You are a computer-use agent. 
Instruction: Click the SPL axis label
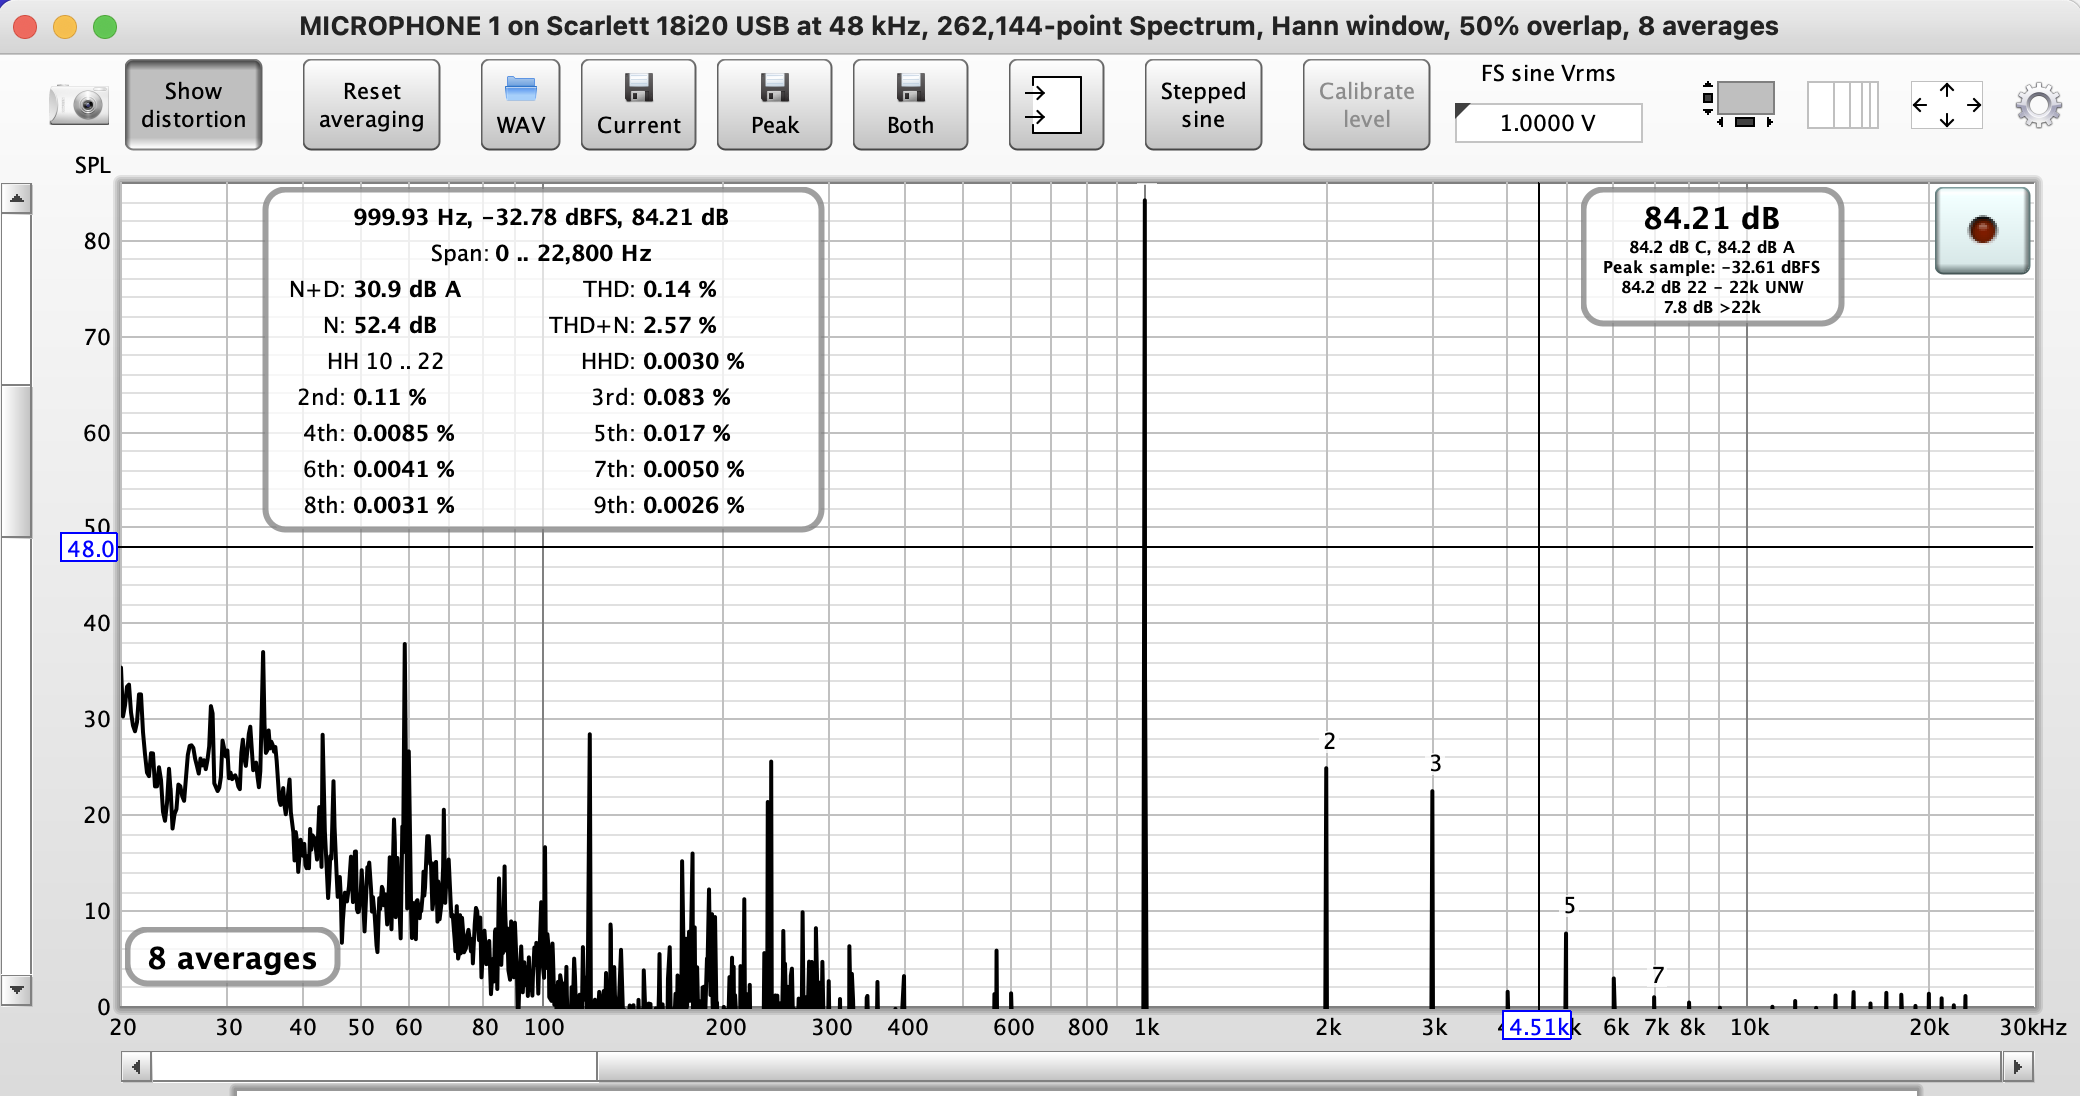[92, 165]
